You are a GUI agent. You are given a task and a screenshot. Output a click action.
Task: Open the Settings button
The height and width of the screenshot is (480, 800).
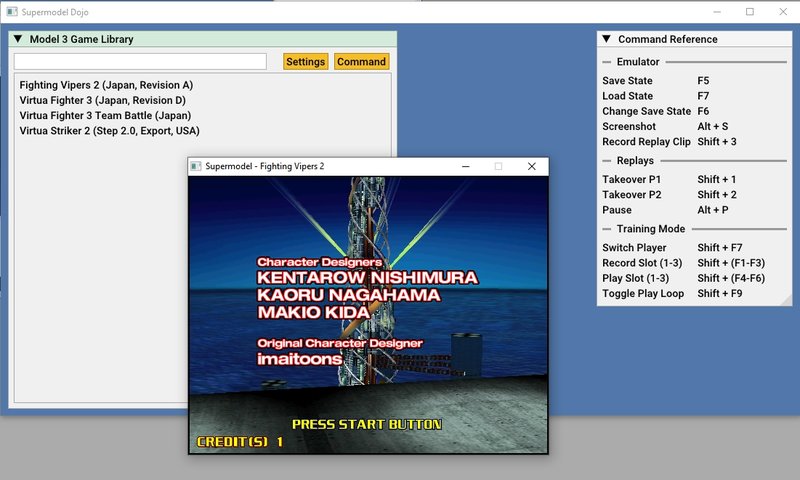(306, 62)
